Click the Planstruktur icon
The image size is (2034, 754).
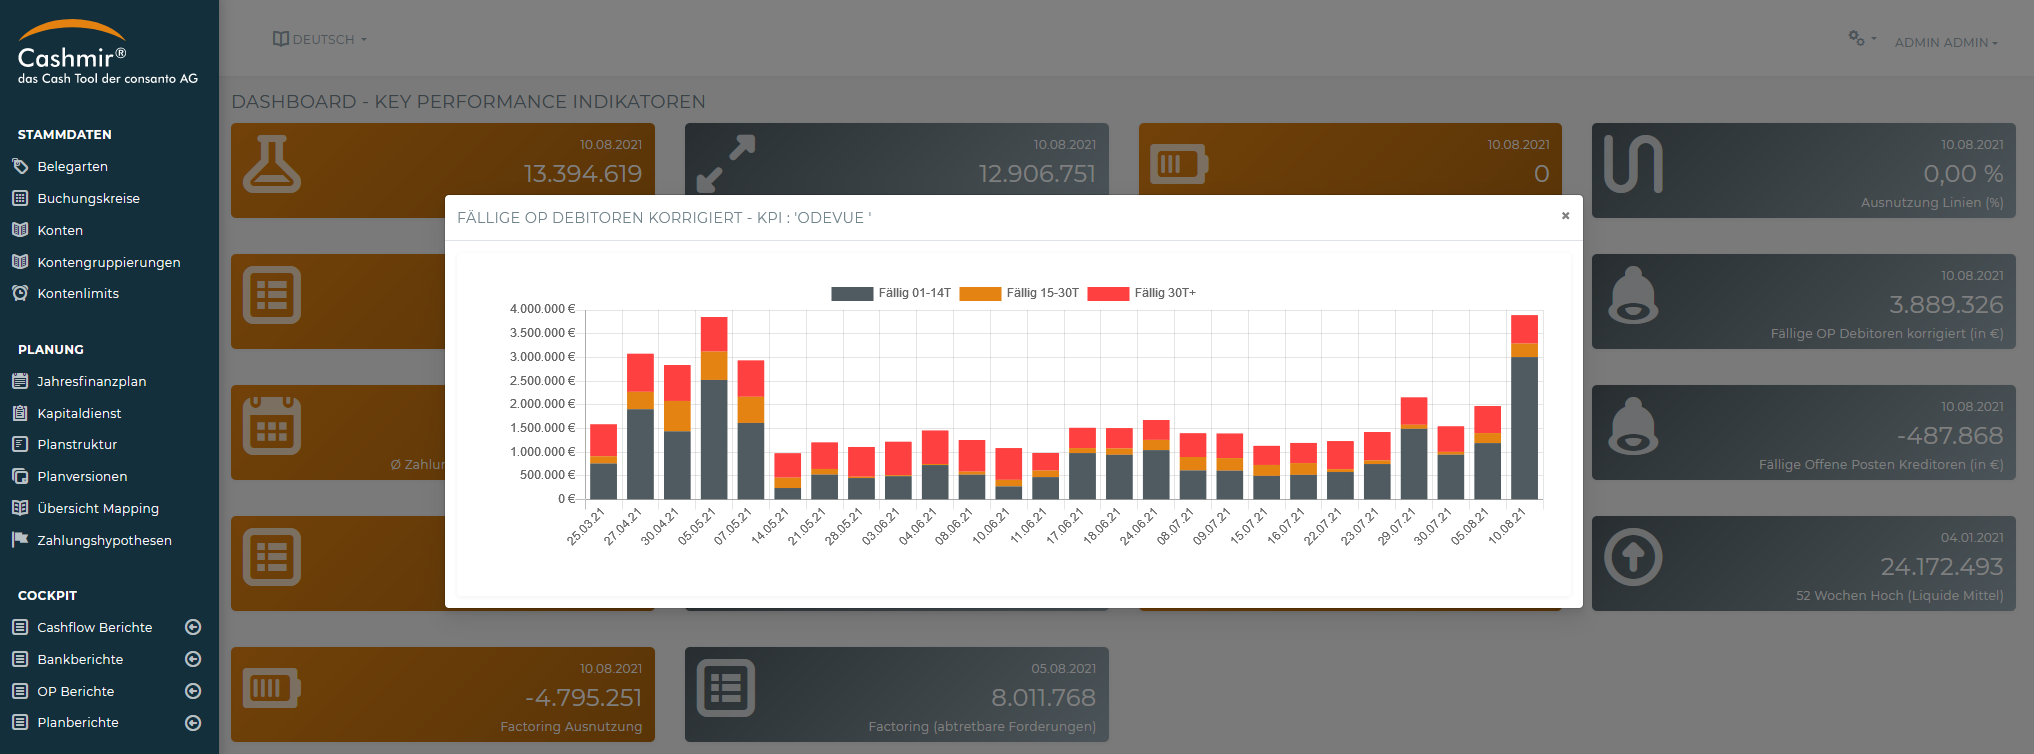(x=20, y=444)
